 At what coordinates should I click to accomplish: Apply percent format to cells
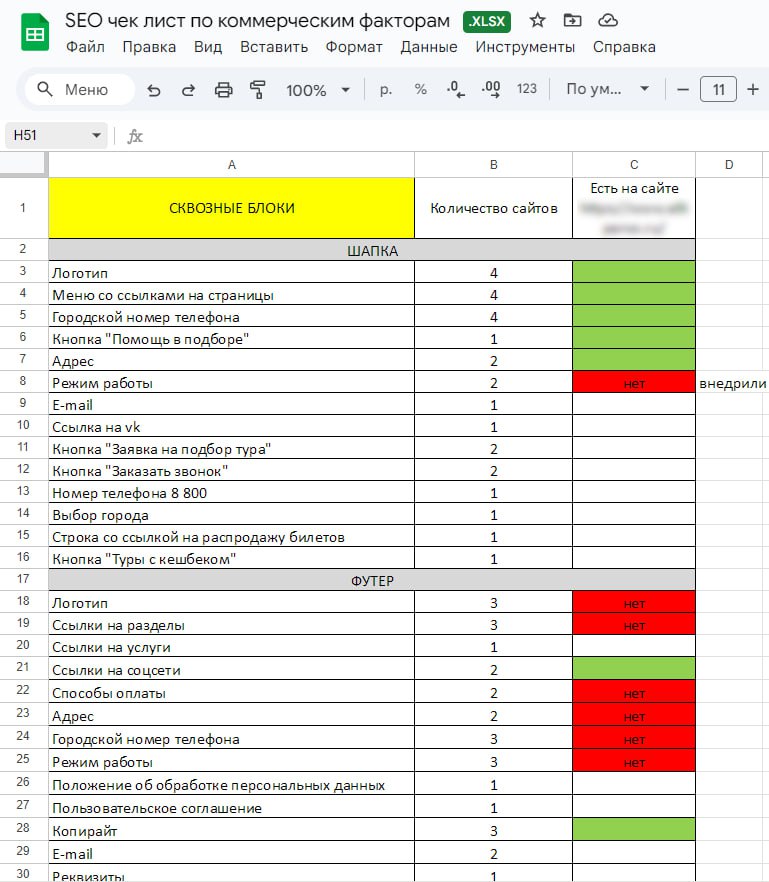tap(421, 90)
